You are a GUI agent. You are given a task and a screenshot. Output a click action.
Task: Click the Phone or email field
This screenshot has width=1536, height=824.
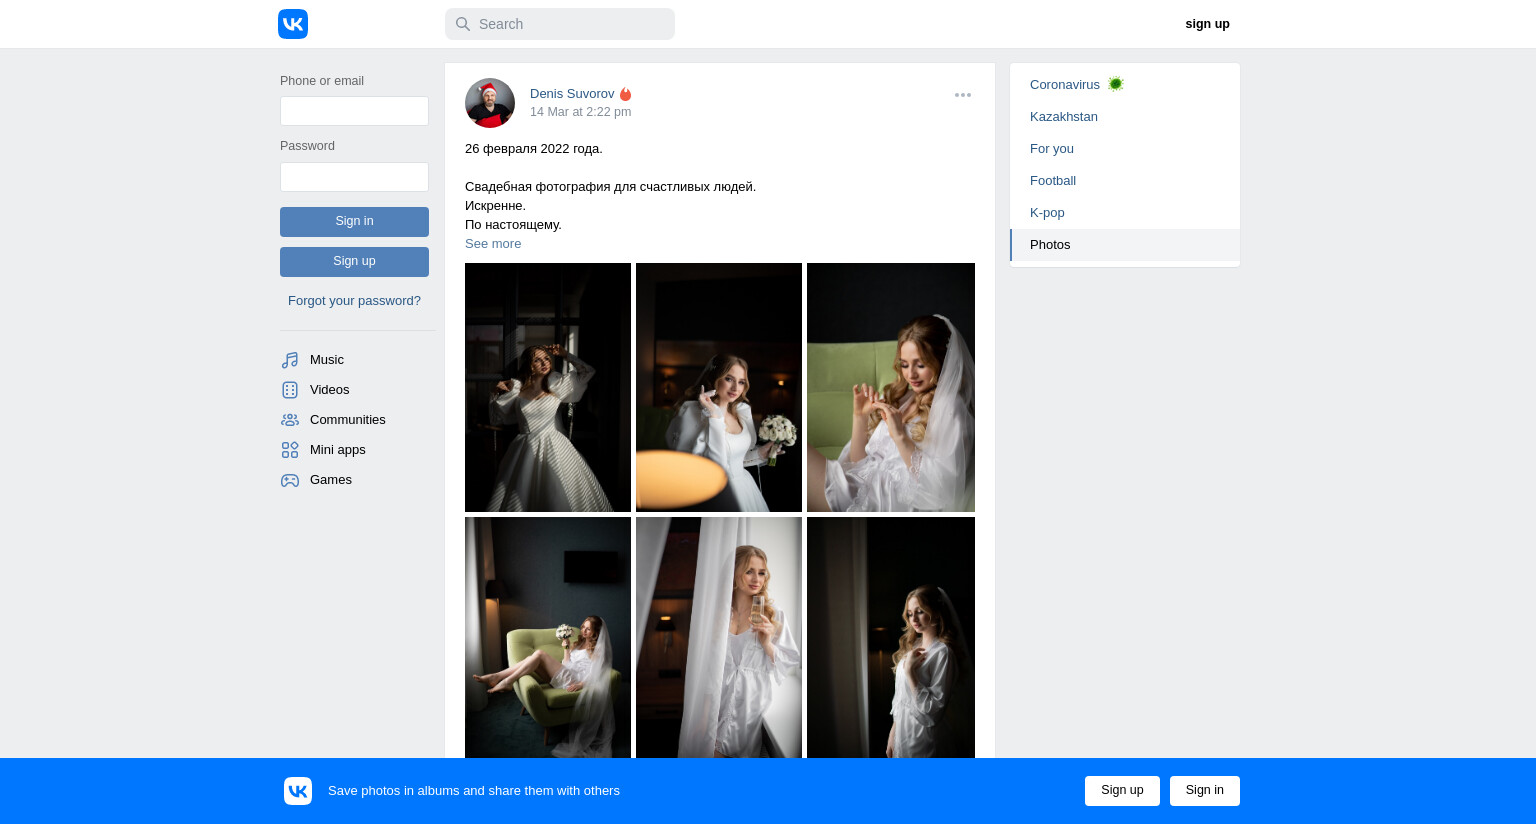tap(354, 111)
